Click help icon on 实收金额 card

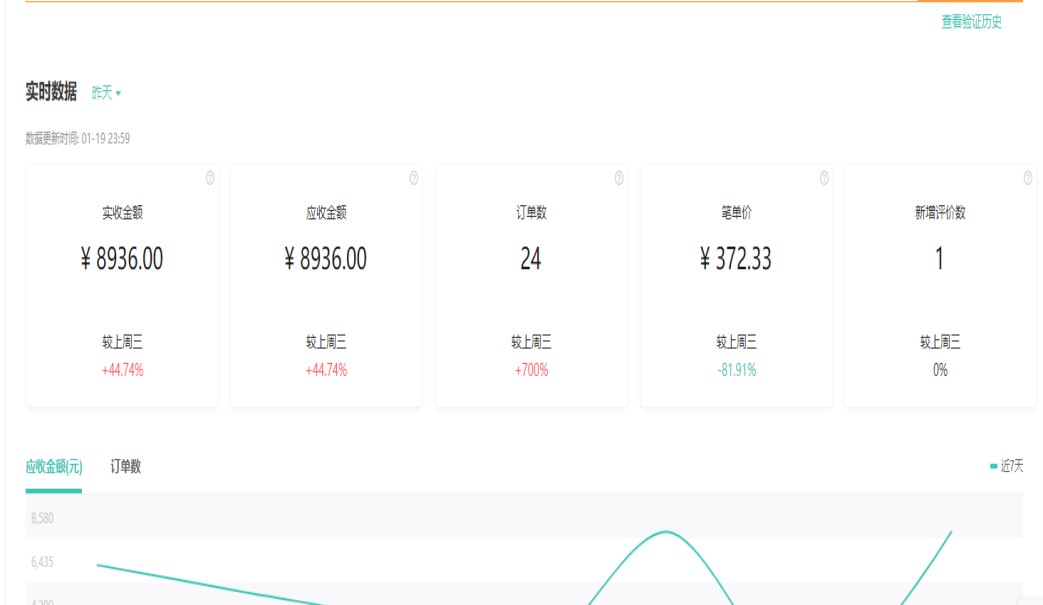point(210,178)
